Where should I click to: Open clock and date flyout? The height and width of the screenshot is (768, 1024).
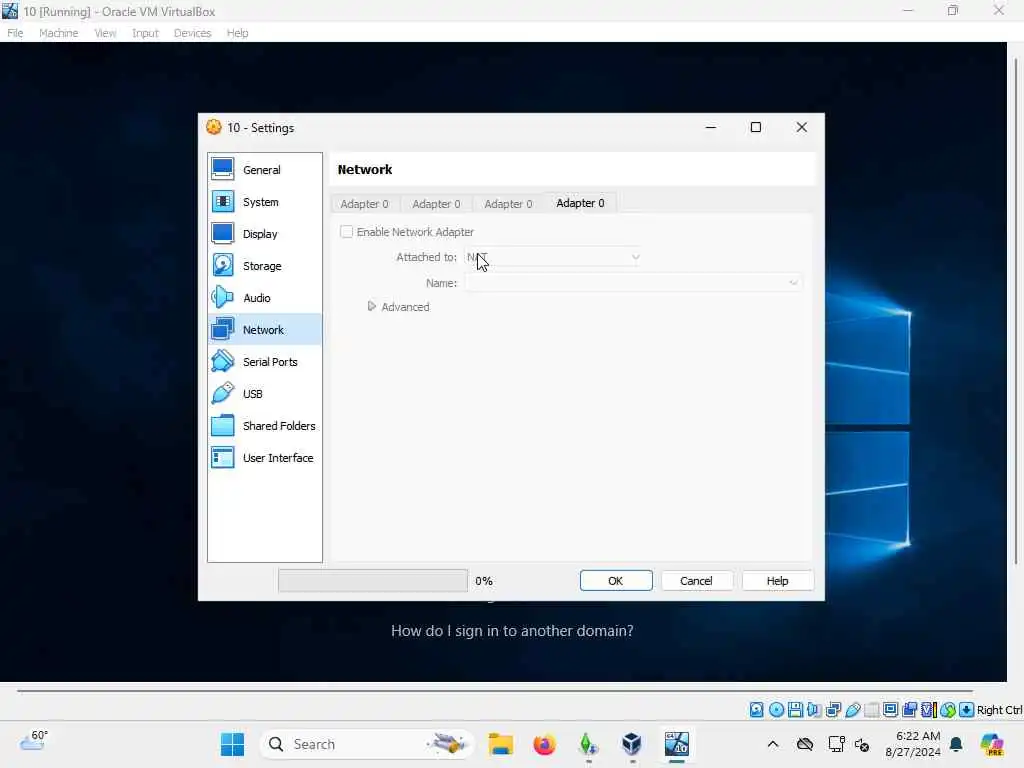(913, 744)
